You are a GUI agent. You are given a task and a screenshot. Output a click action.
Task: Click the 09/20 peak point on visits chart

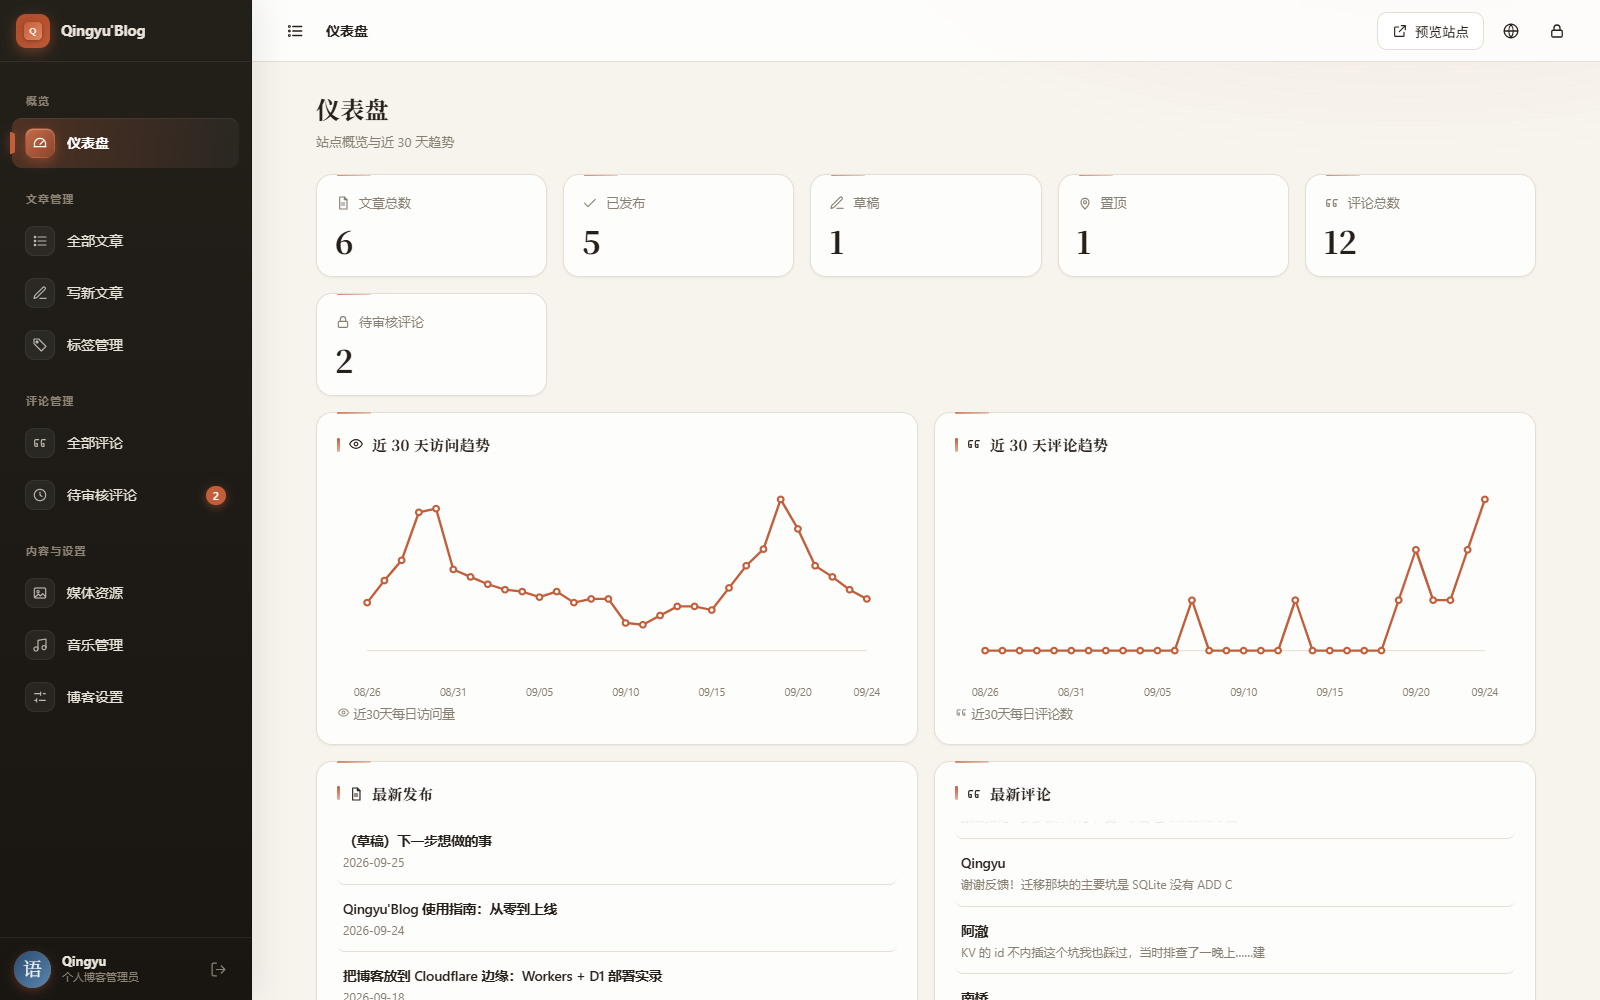(x=781, y=499)
